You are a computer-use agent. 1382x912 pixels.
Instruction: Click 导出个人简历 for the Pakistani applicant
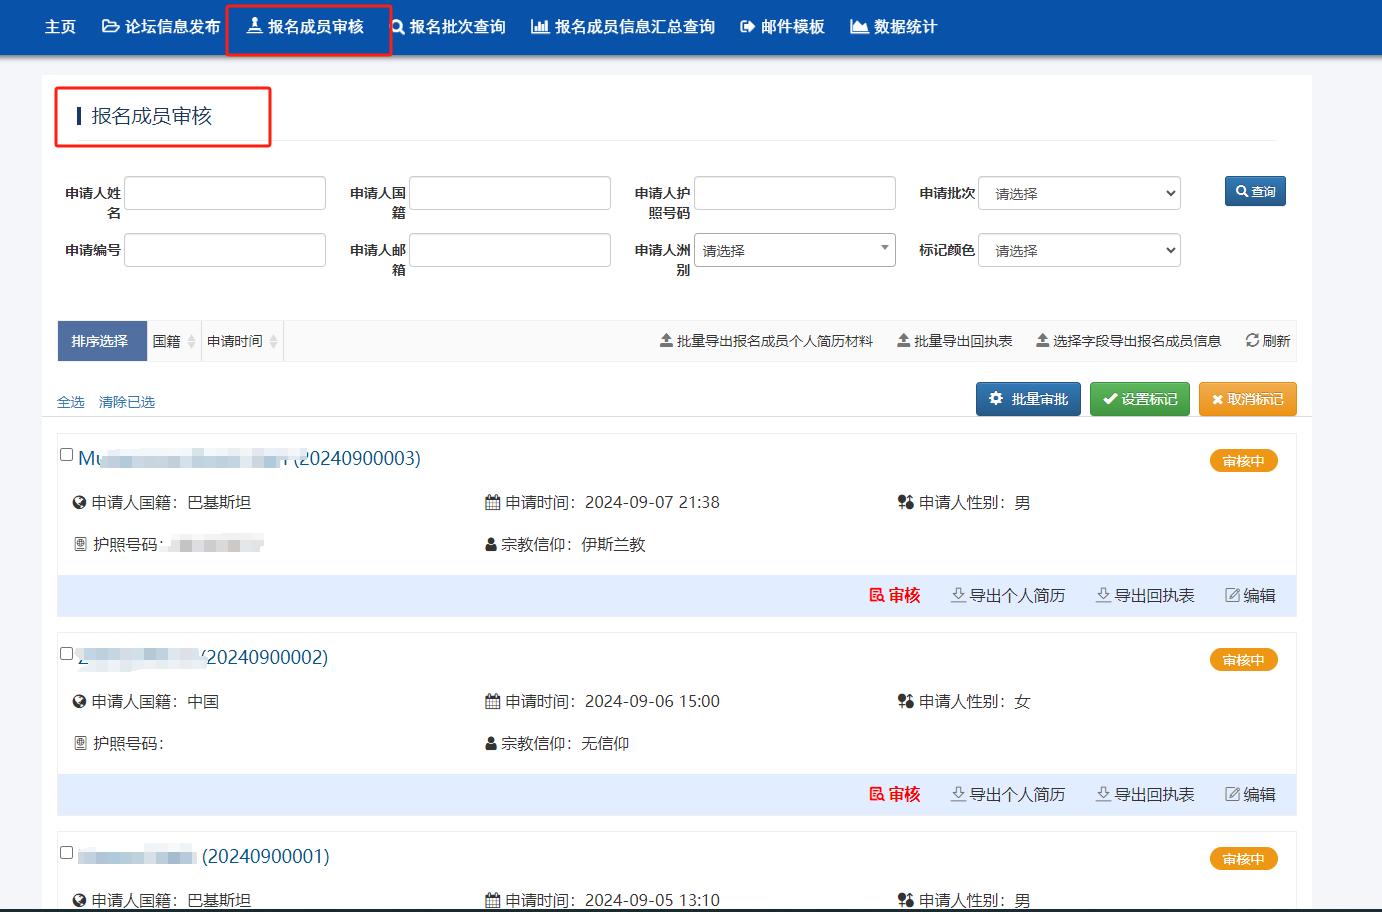tap(1007, 596)
